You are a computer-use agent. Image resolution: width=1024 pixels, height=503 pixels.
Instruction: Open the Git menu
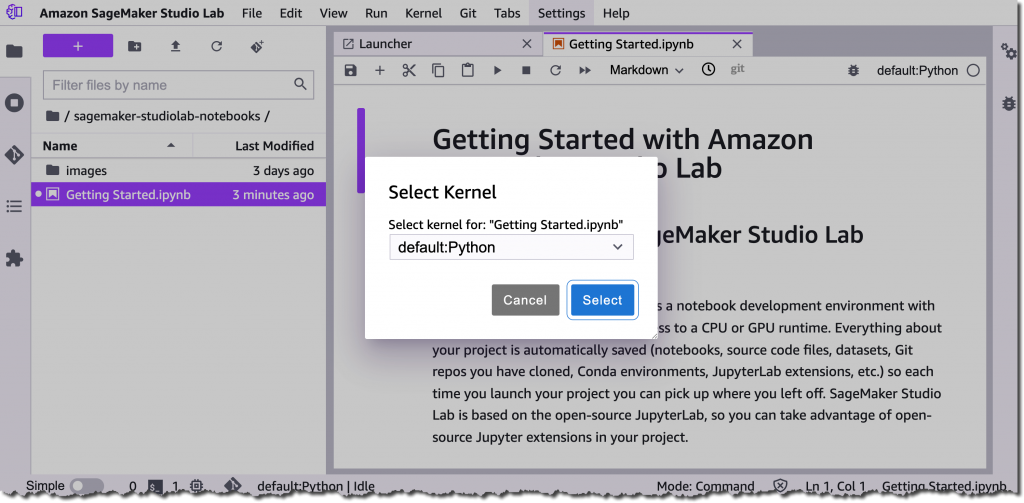pos(468,13)
